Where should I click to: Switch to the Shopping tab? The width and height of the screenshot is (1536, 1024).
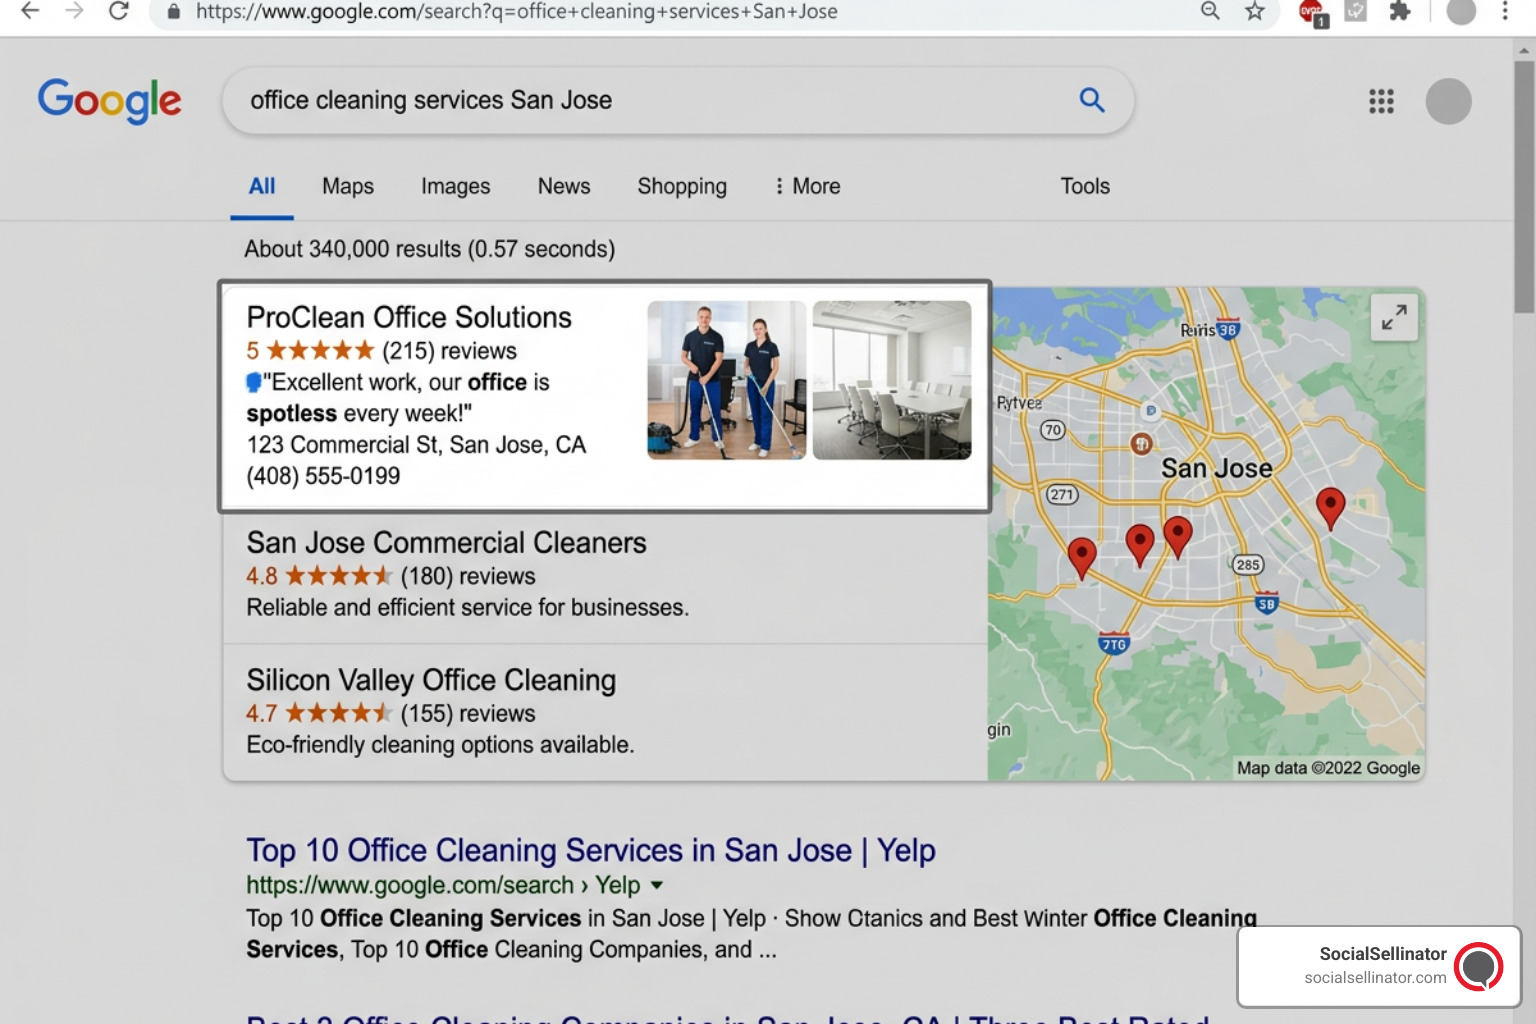[x=681, y=186]
